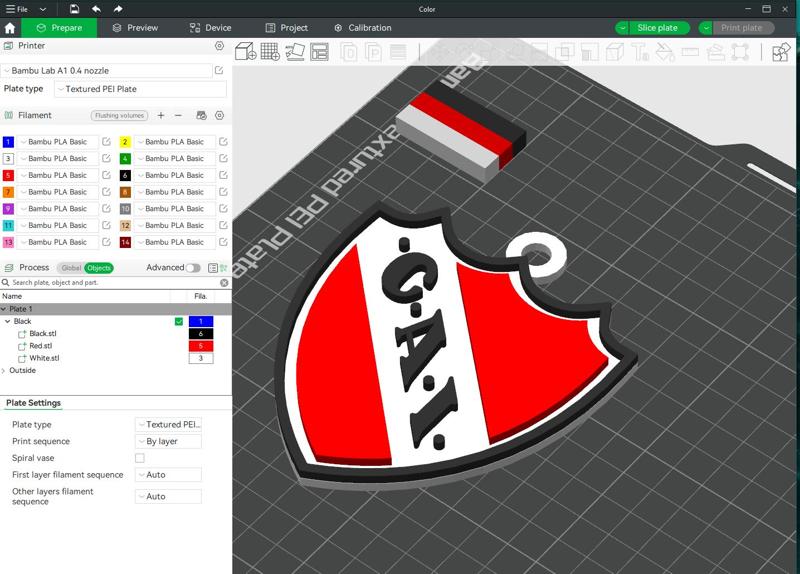This screenshot has width=800, height=574.
Task: Edit filament 14 preset icon
Action: [x=223, y=242]
